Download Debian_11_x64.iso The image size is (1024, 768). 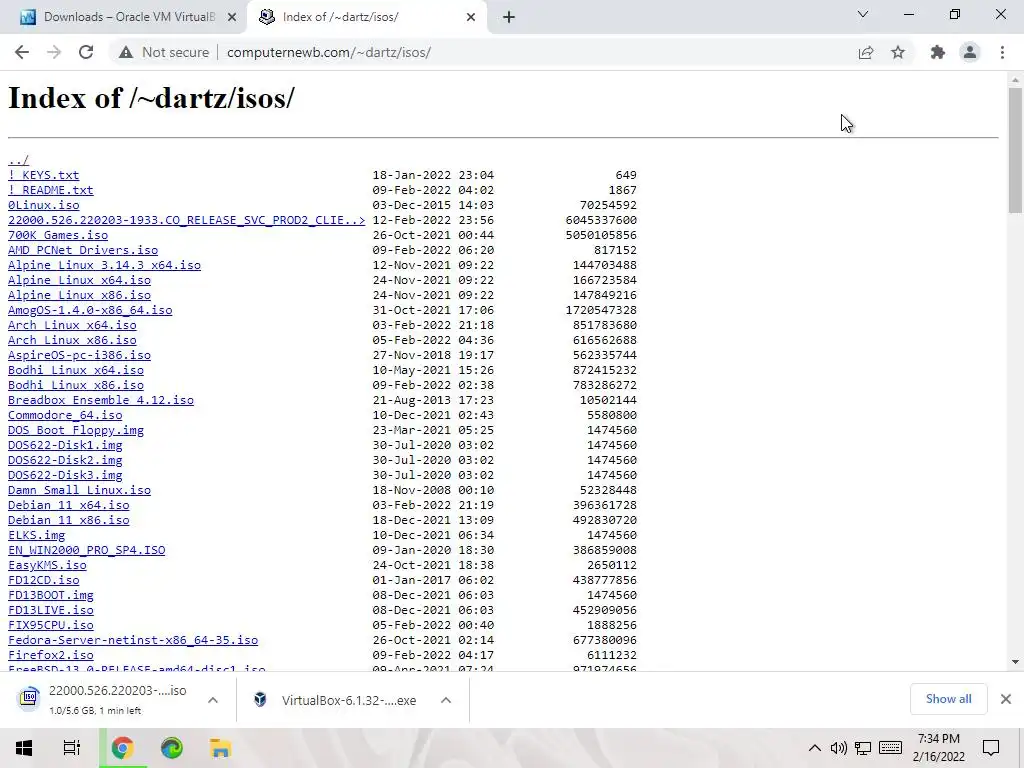tap(68, 505)
